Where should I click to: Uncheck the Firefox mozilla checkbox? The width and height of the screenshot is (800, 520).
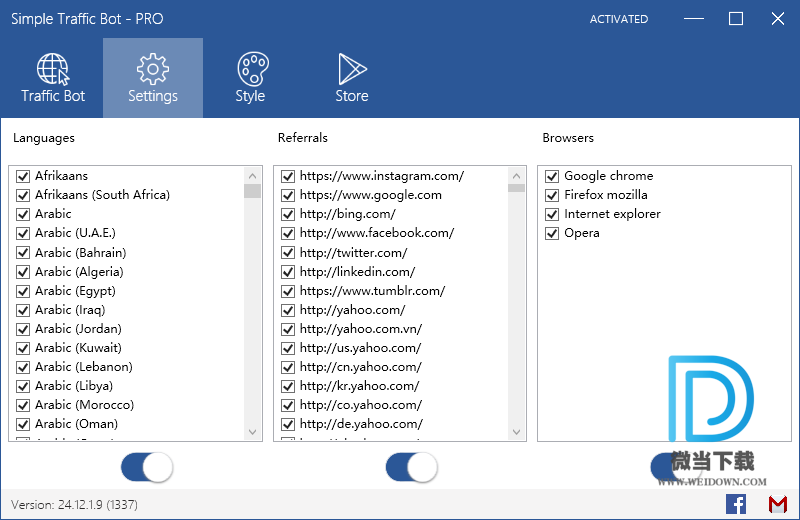(551, 195)
